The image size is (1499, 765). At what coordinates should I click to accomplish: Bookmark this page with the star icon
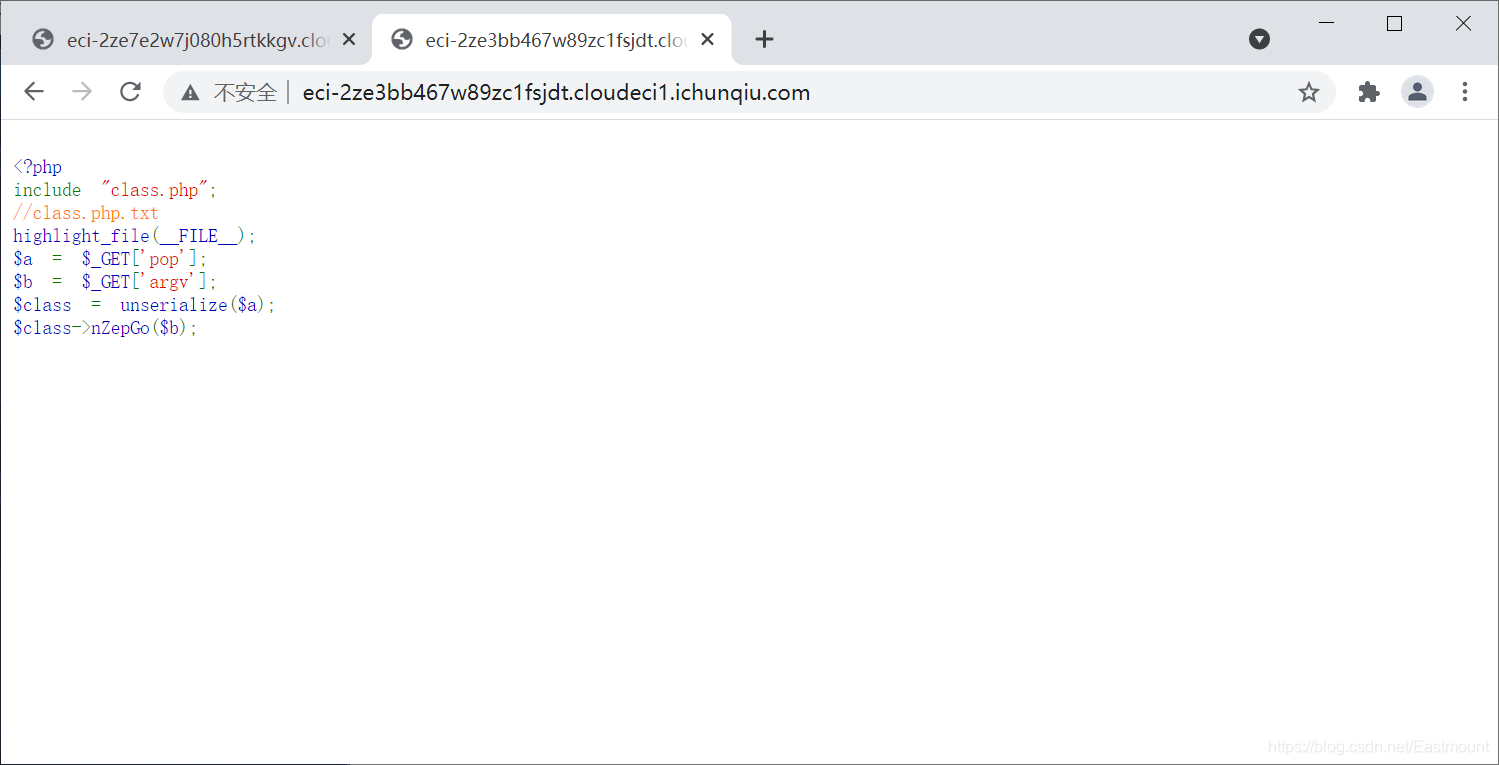(1308, 93)
